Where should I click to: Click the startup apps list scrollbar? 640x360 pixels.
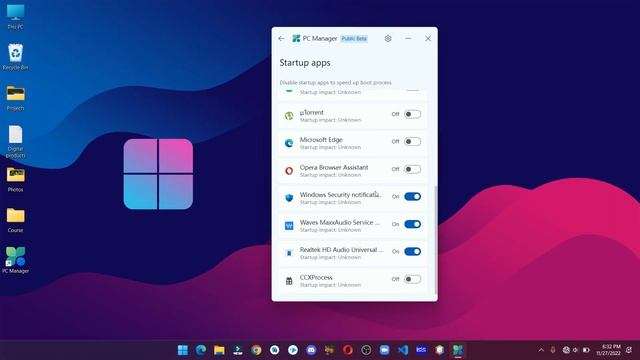[435, 240]
